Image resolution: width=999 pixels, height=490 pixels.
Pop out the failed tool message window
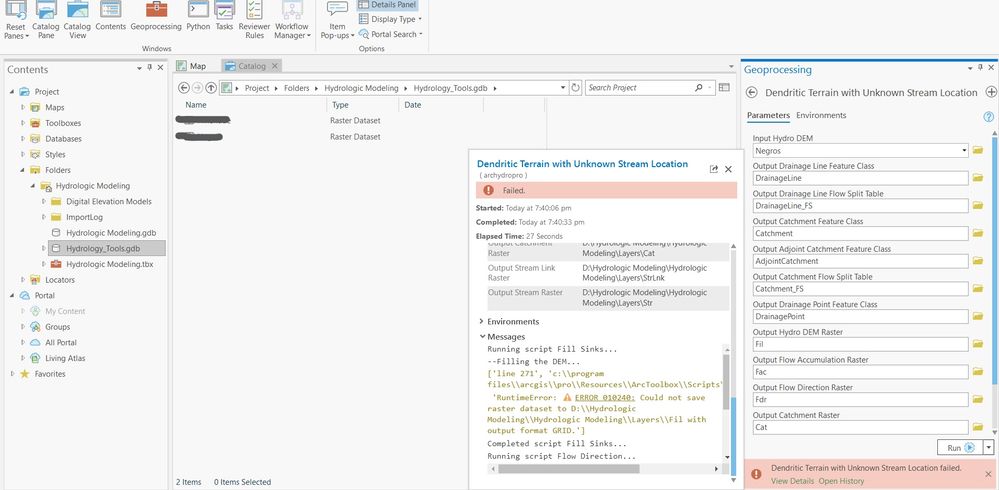(714, 169)
